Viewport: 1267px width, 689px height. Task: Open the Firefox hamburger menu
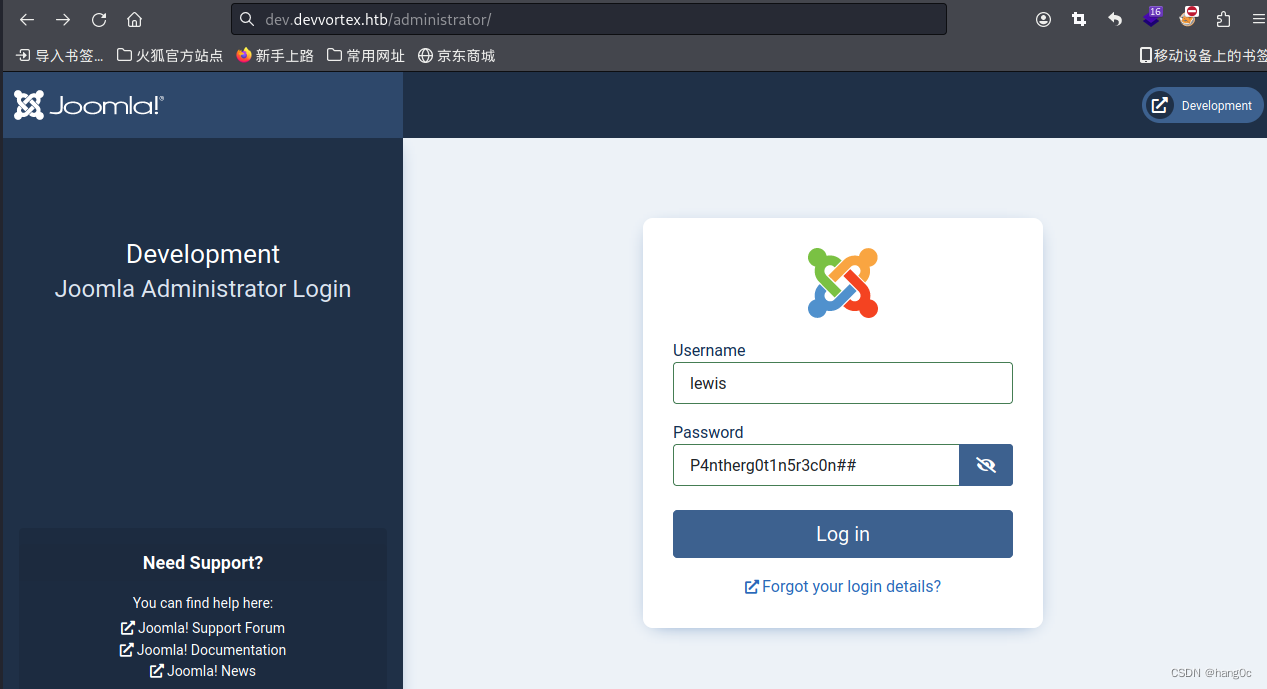coord(1258,19)
